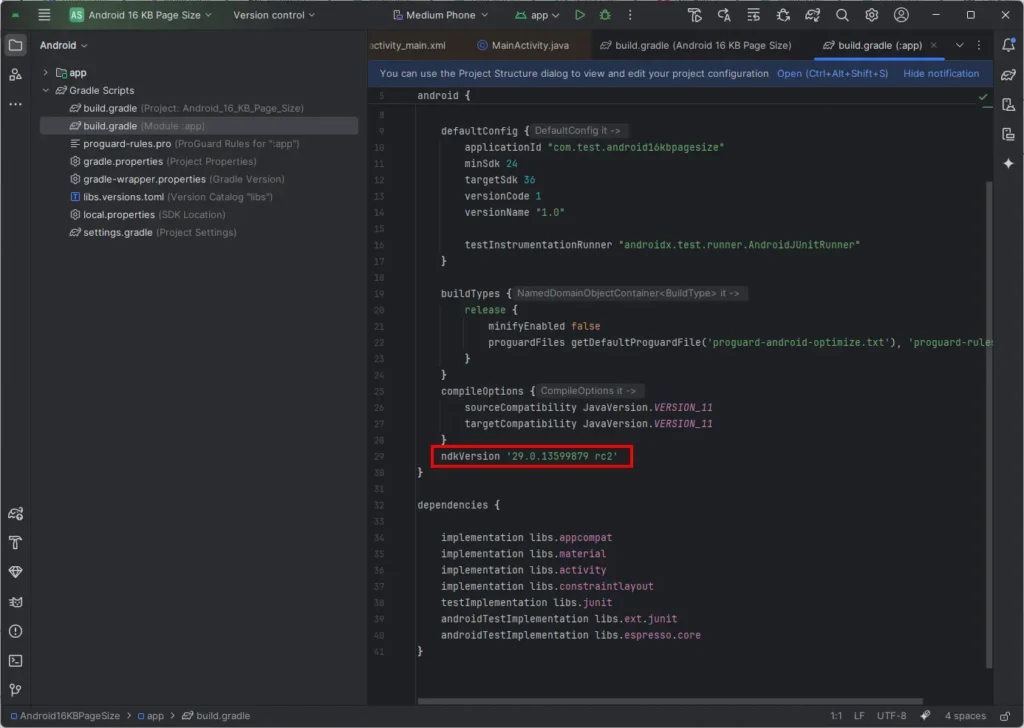
Task: Open the Gemini sparkle icon in right sidebar
Action: pyautogui.click(x=1008, y=163)
